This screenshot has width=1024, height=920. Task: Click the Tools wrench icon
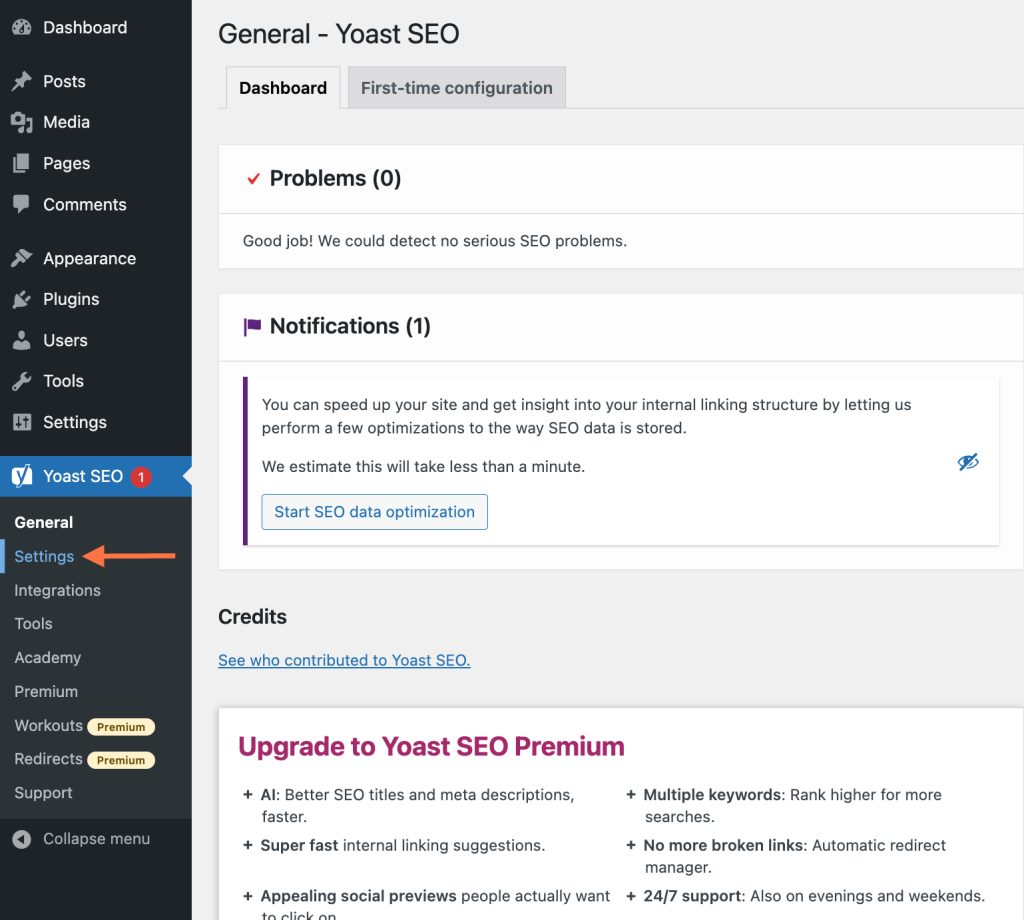click(x=22, y=381)
